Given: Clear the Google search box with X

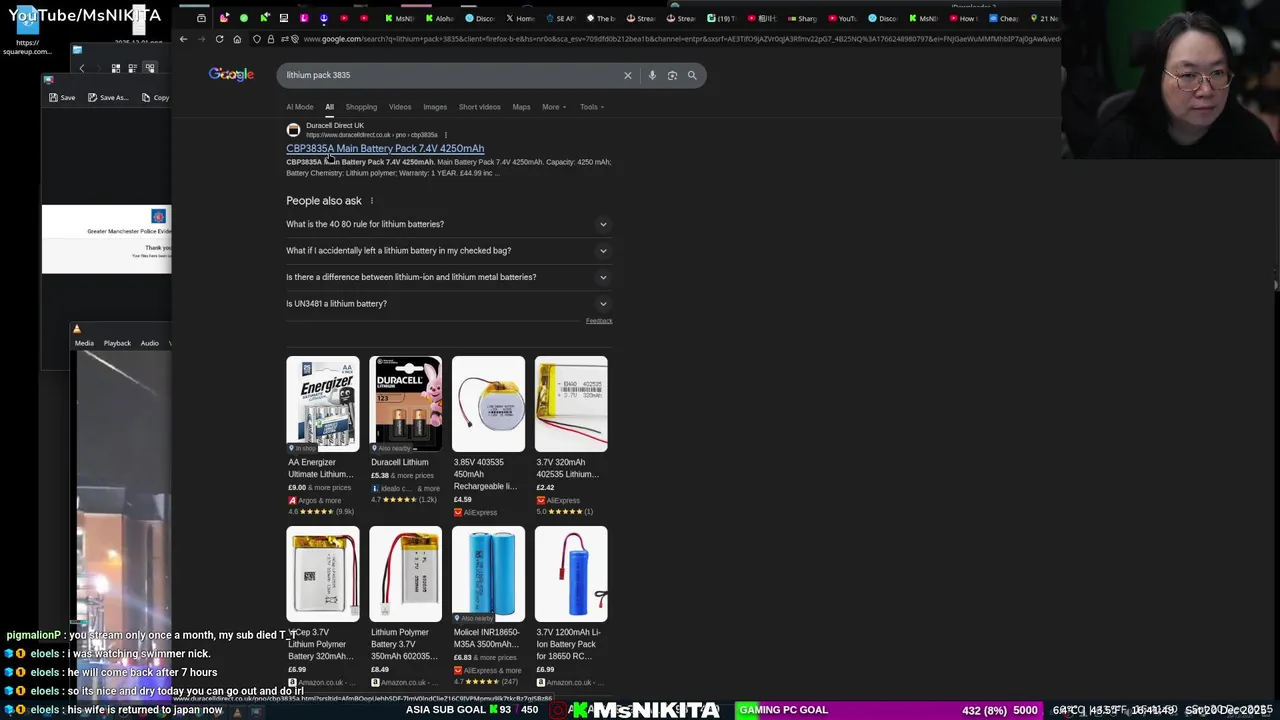Looking at the screenshot, I should click(x=628, y=75).
